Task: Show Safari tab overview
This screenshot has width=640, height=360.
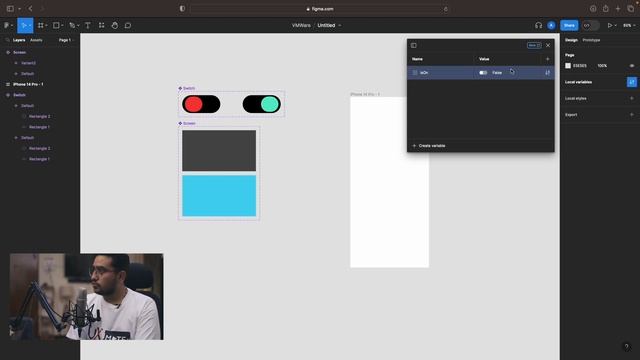Action: 631,9
